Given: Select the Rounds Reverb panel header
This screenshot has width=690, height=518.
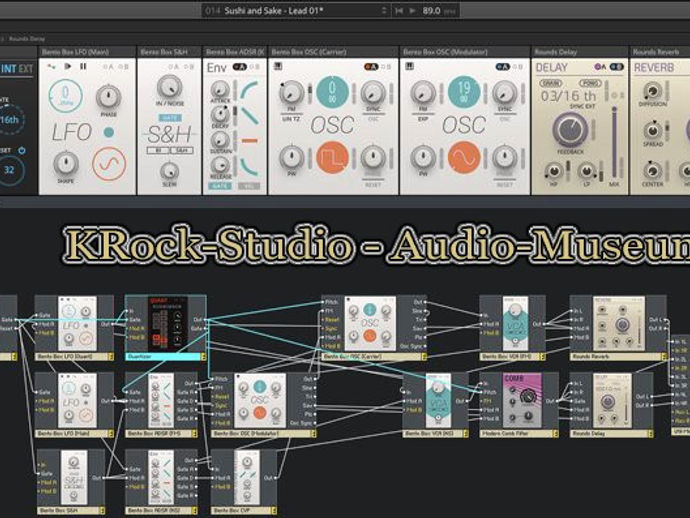Looking at the screenshot, I should [660, 52].
